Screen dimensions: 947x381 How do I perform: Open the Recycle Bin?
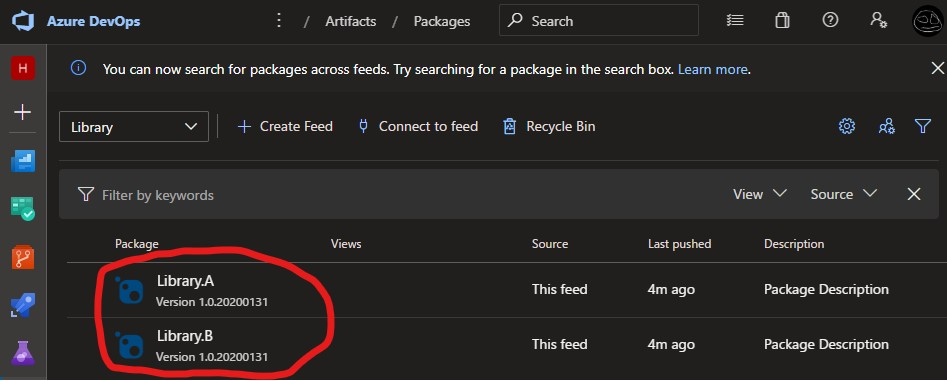(549, 127)
